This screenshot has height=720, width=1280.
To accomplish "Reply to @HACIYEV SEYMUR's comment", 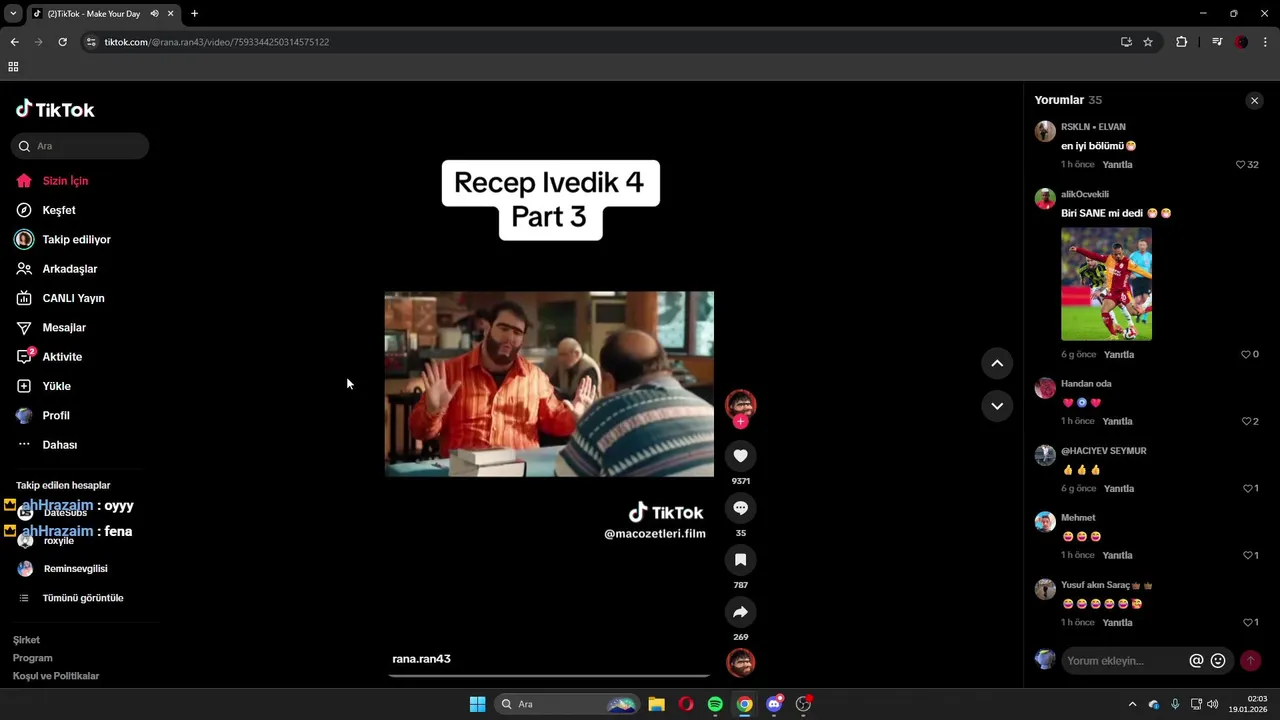I will click(x=1118, y=488).
